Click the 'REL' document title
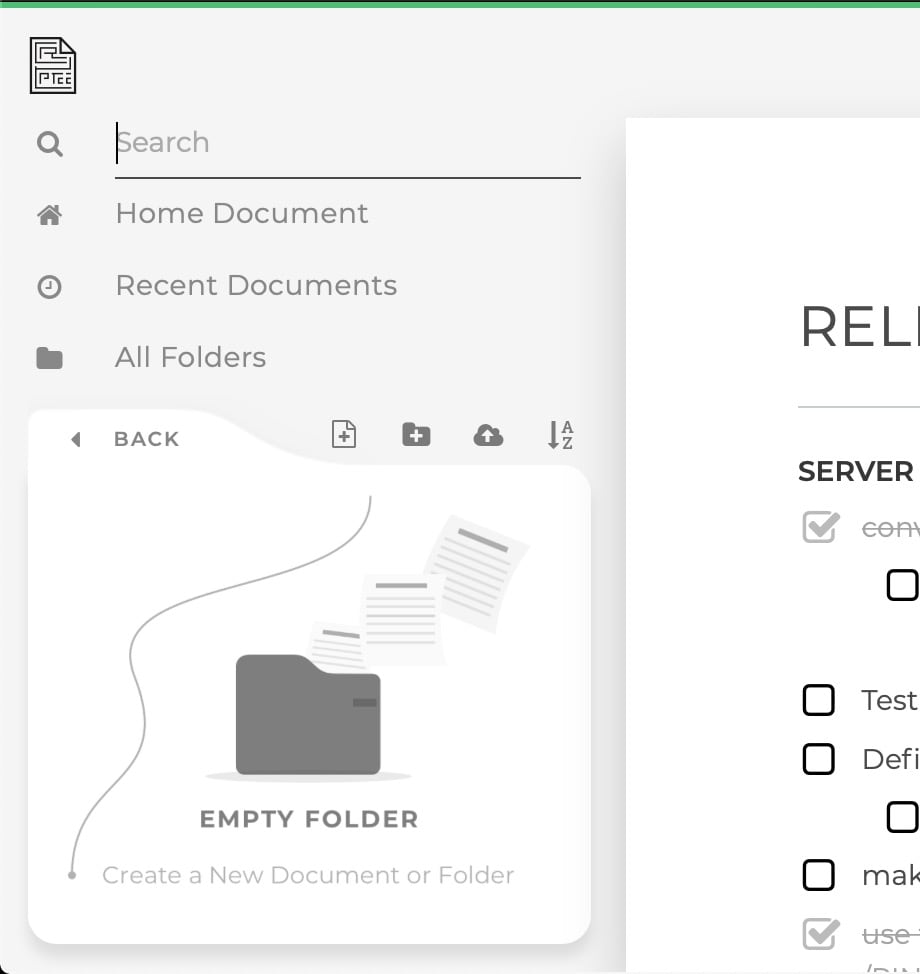 click(x=860, y=327)
